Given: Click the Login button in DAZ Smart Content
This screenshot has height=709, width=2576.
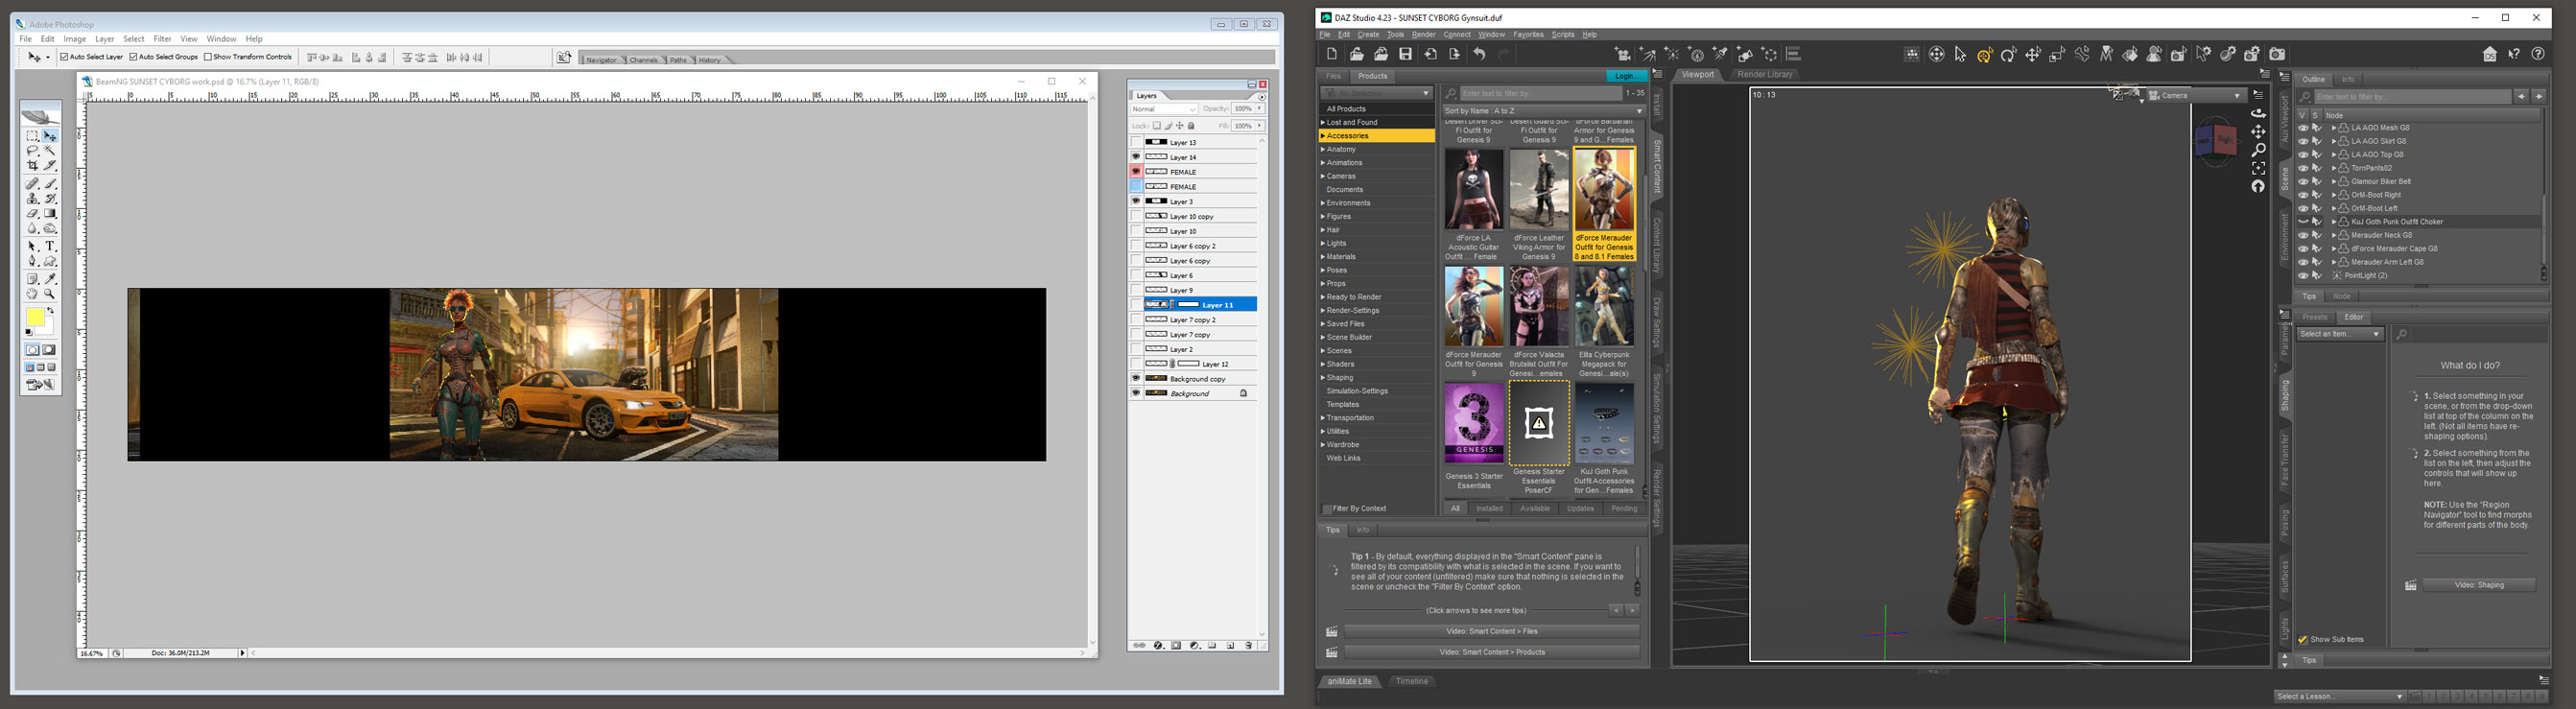Looking at the screenshot, I should coord(1626,76).
